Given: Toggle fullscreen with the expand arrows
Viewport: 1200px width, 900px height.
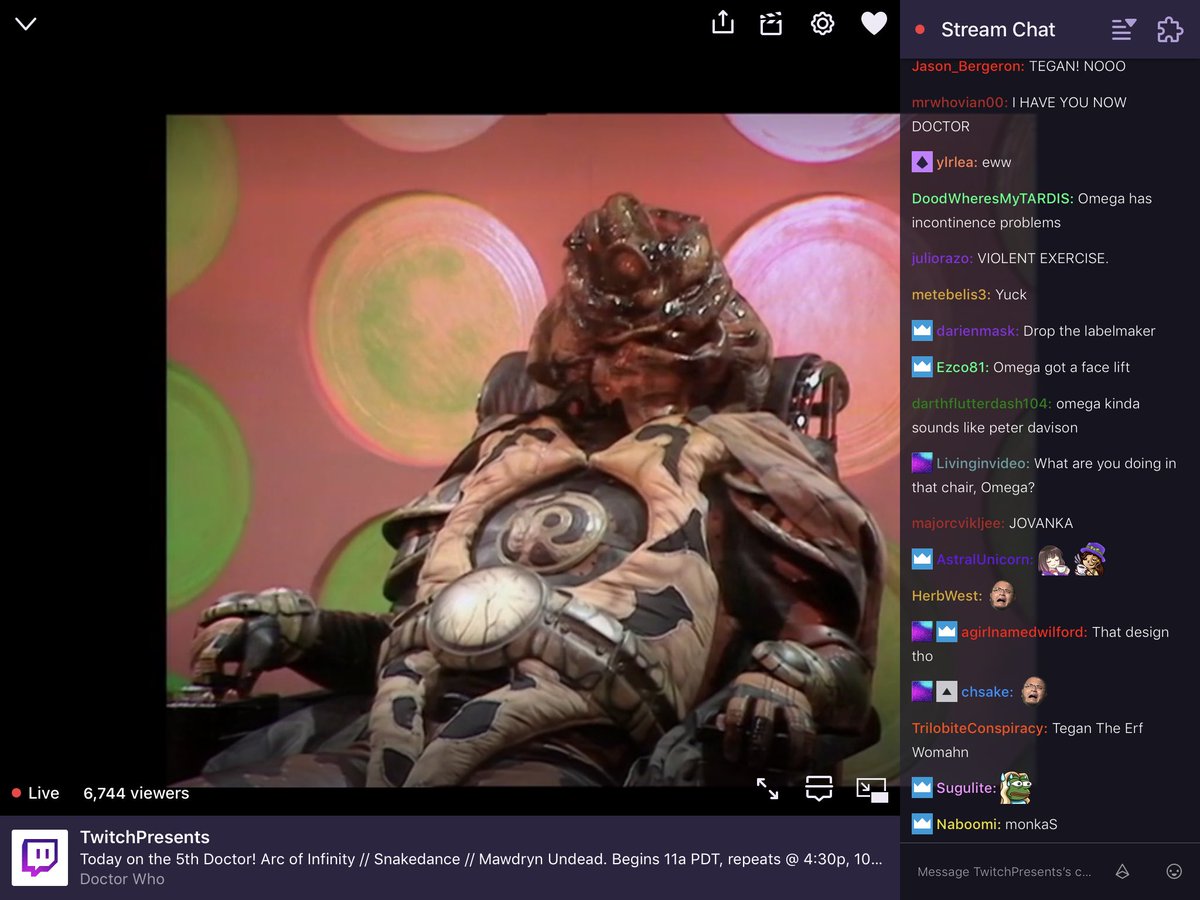Looking at the screenshot, I should 768,789.
